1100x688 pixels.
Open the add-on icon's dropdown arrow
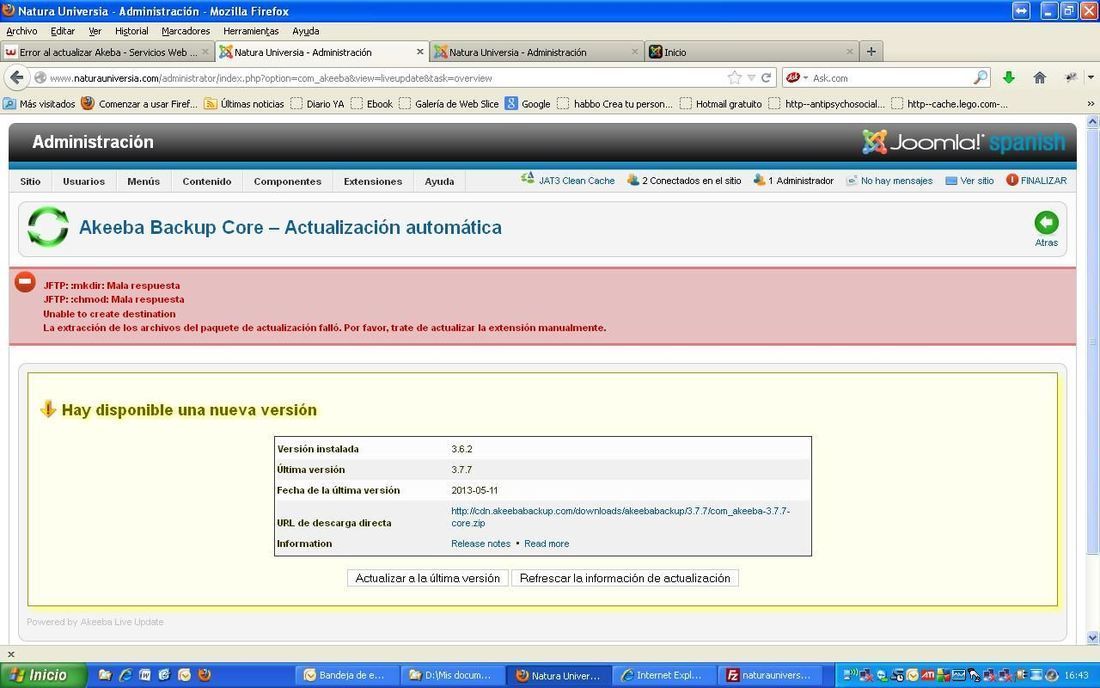[1091, 78]
